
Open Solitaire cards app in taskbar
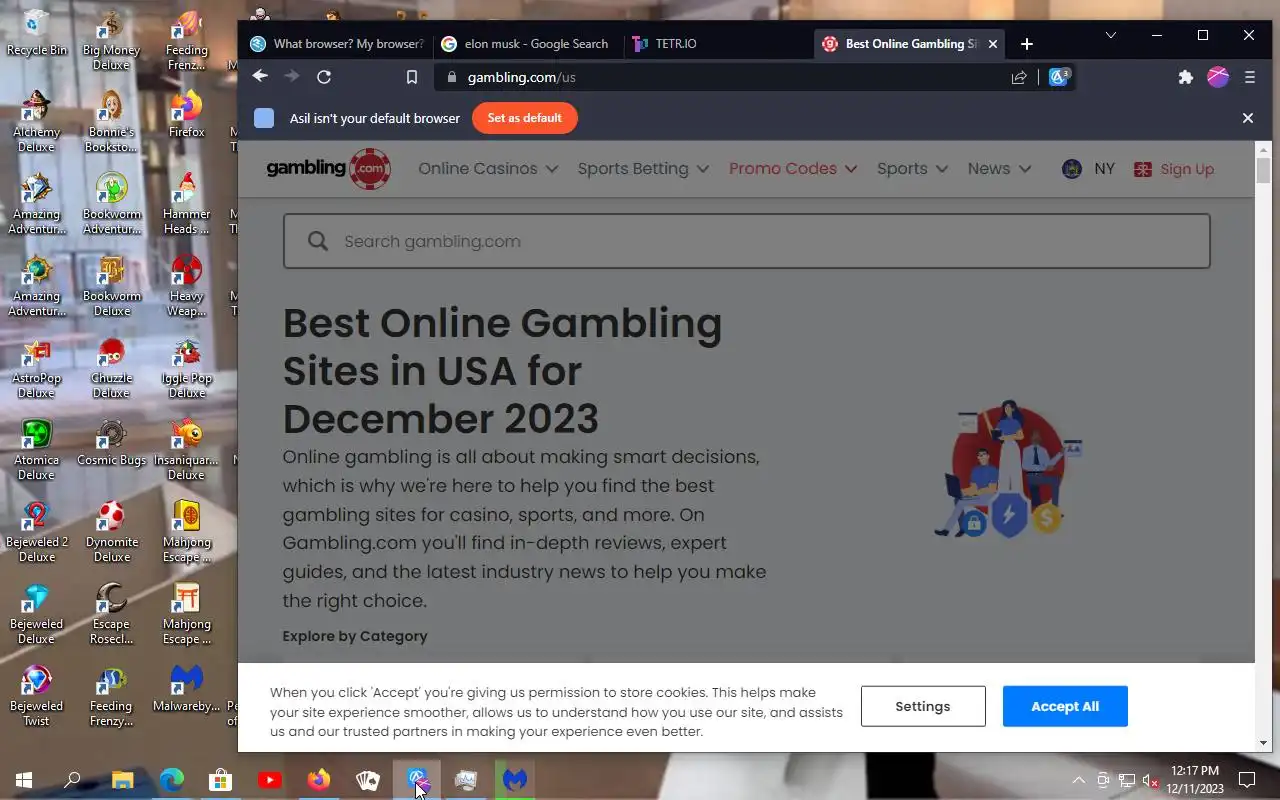(x=368, y=780)
